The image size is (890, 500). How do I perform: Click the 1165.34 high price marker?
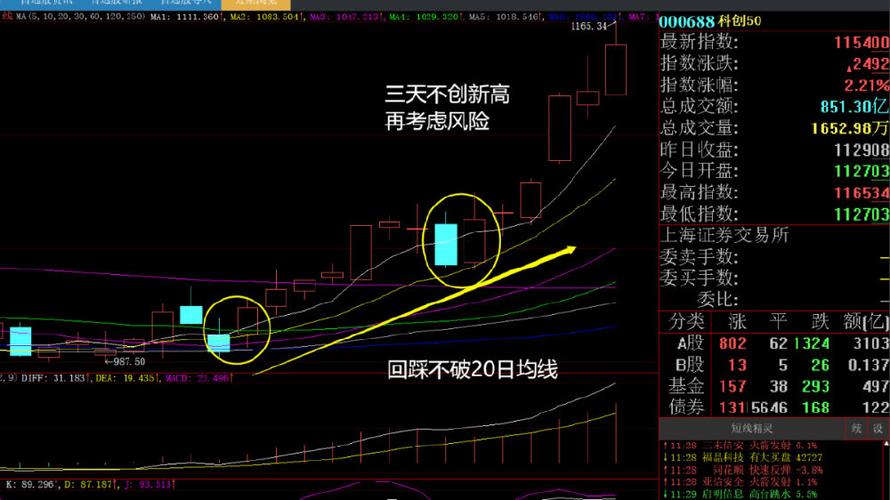point(589,27)
